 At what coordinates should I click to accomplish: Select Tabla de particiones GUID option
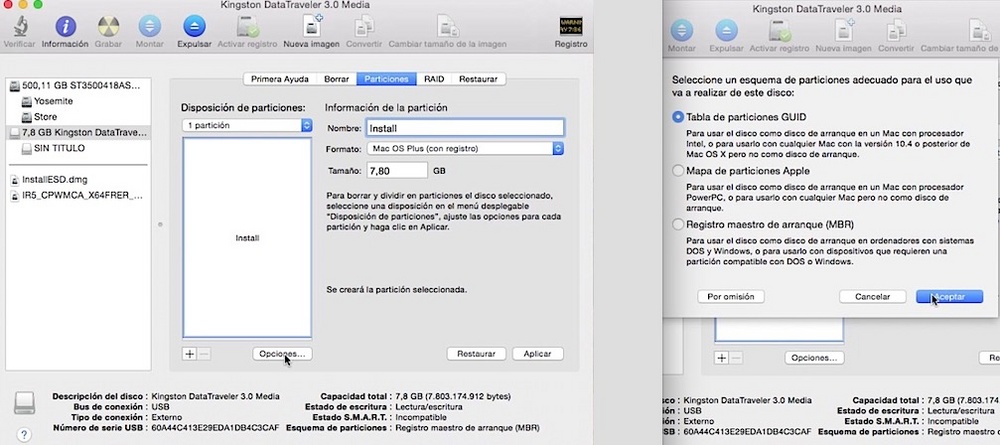point(678,117)
